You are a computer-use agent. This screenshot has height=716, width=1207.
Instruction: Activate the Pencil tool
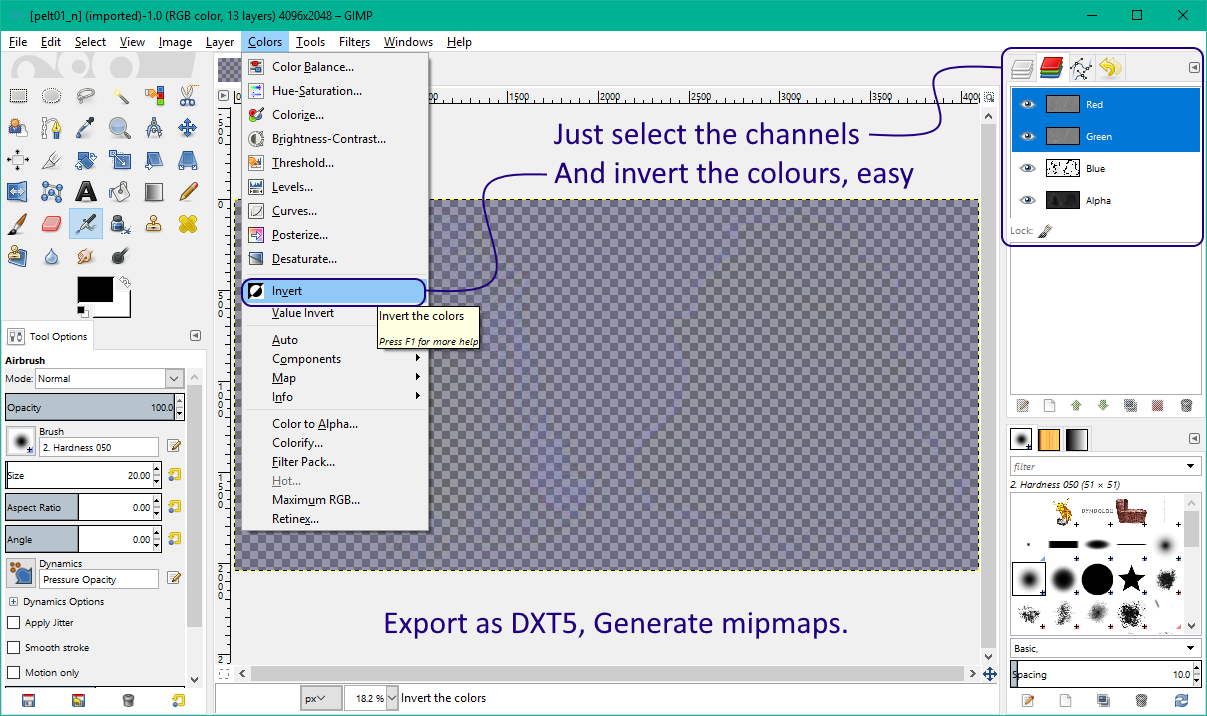pyautogui.click(x=188, y=192)
